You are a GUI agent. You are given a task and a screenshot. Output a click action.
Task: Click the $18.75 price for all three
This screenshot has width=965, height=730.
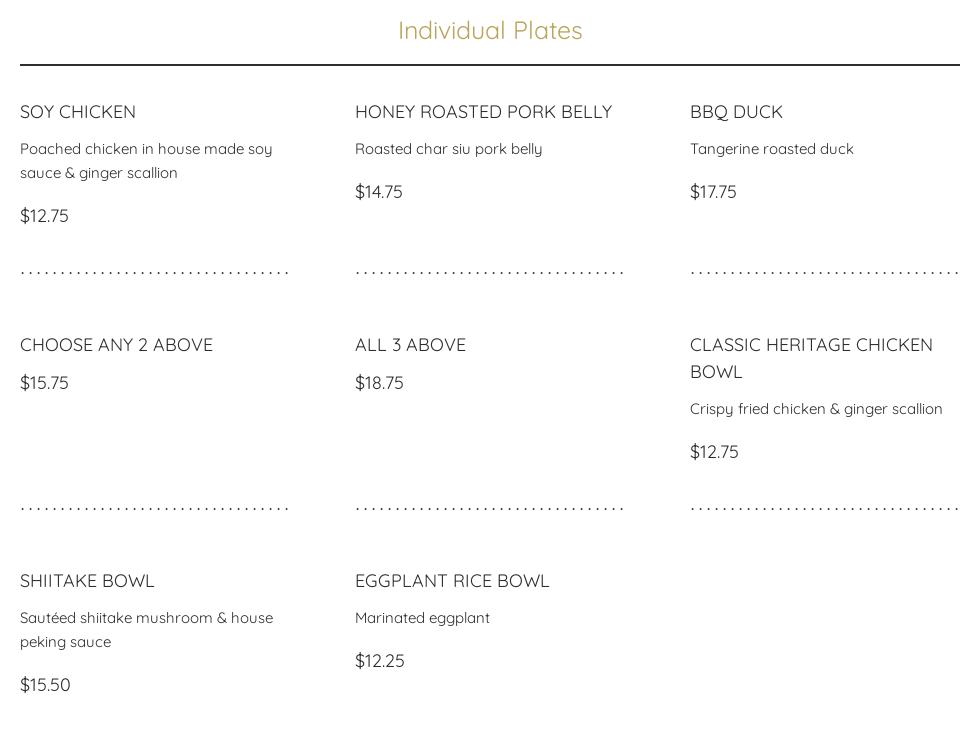point(379,383)
